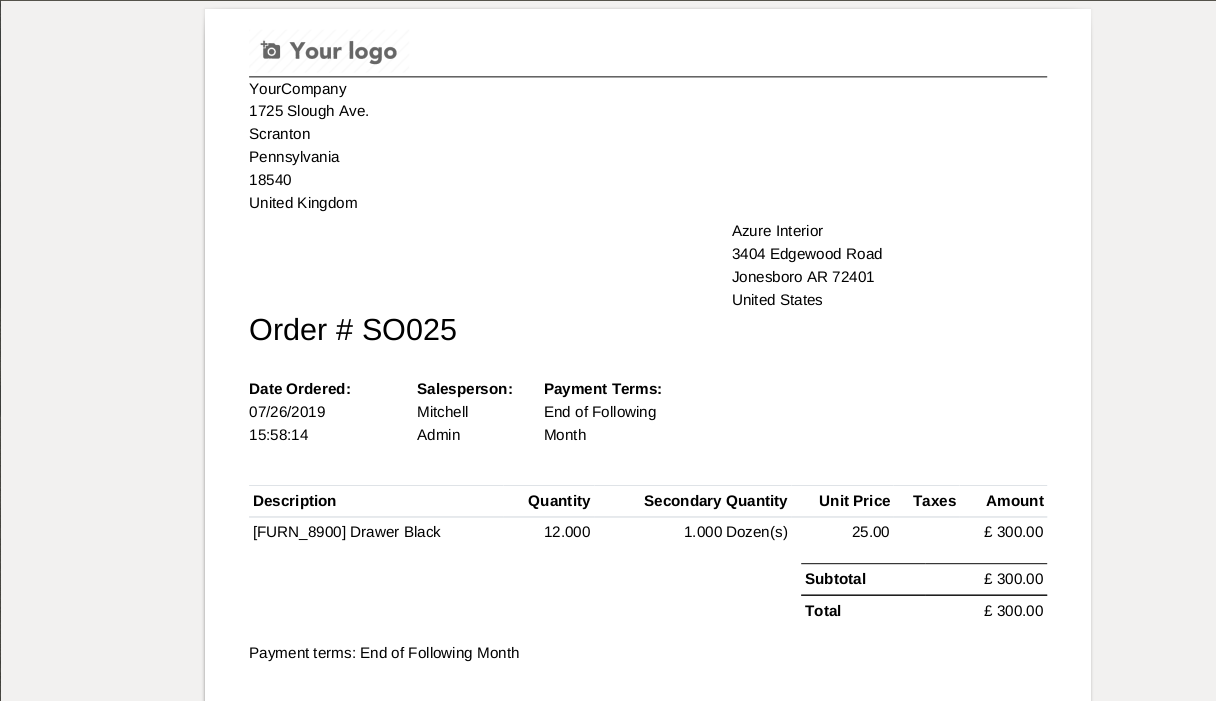Click the Amount column header
The height and width of the screenshot is (701, 1216).
coord(1015,501)
